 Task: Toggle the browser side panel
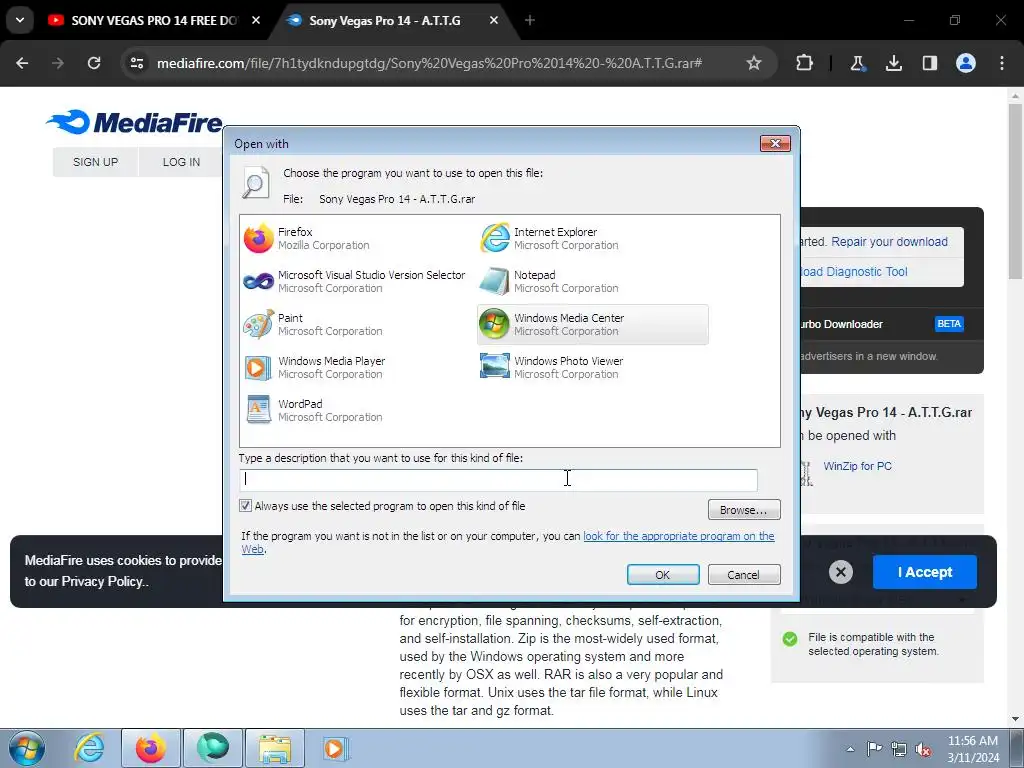point(929,63)
